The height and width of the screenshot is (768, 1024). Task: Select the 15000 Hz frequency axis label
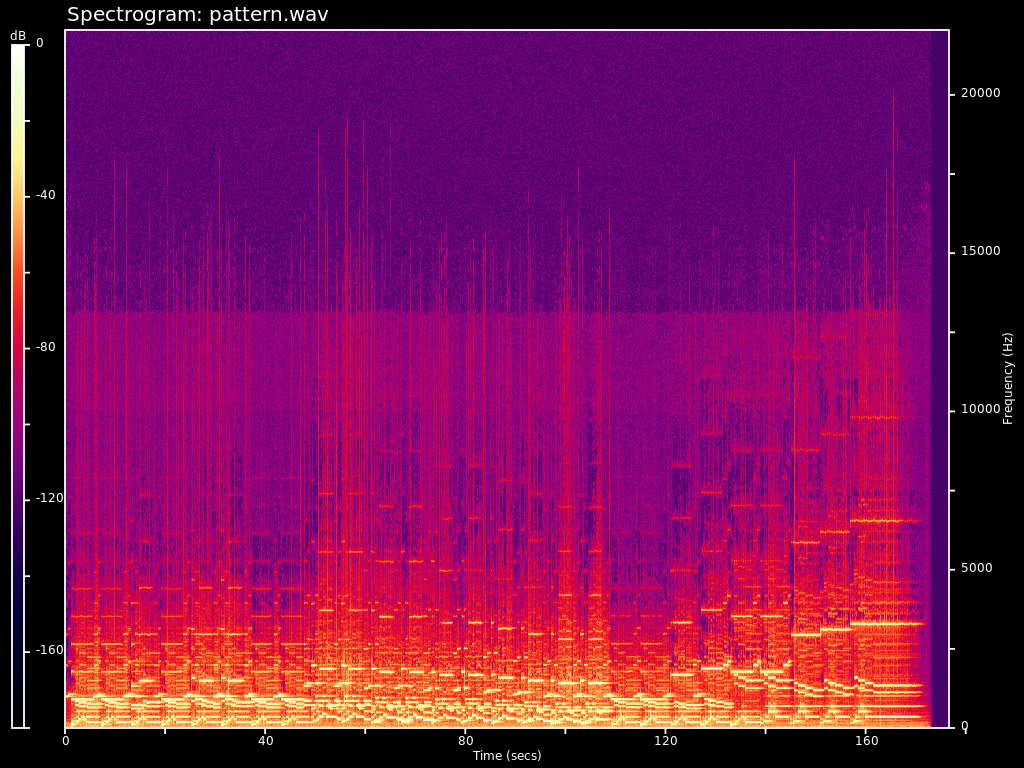tap(980, 252)
